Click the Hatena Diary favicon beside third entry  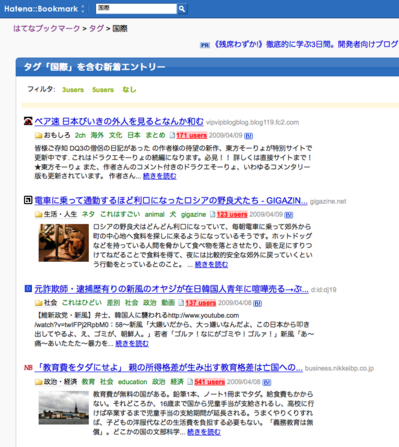28,289
